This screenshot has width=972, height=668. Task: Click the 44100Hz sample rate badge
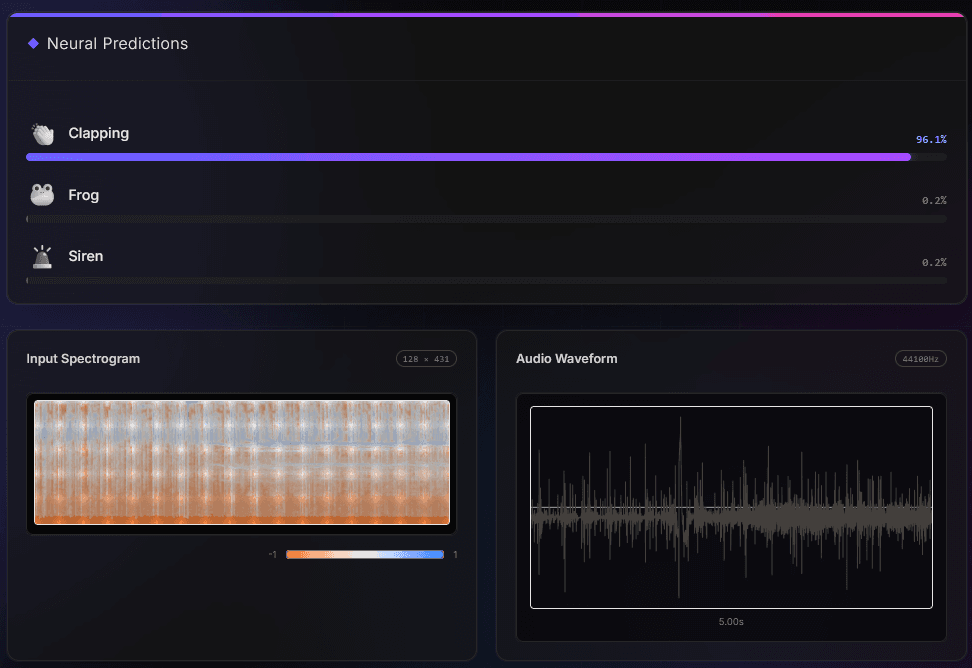click(x=921, y=359)
